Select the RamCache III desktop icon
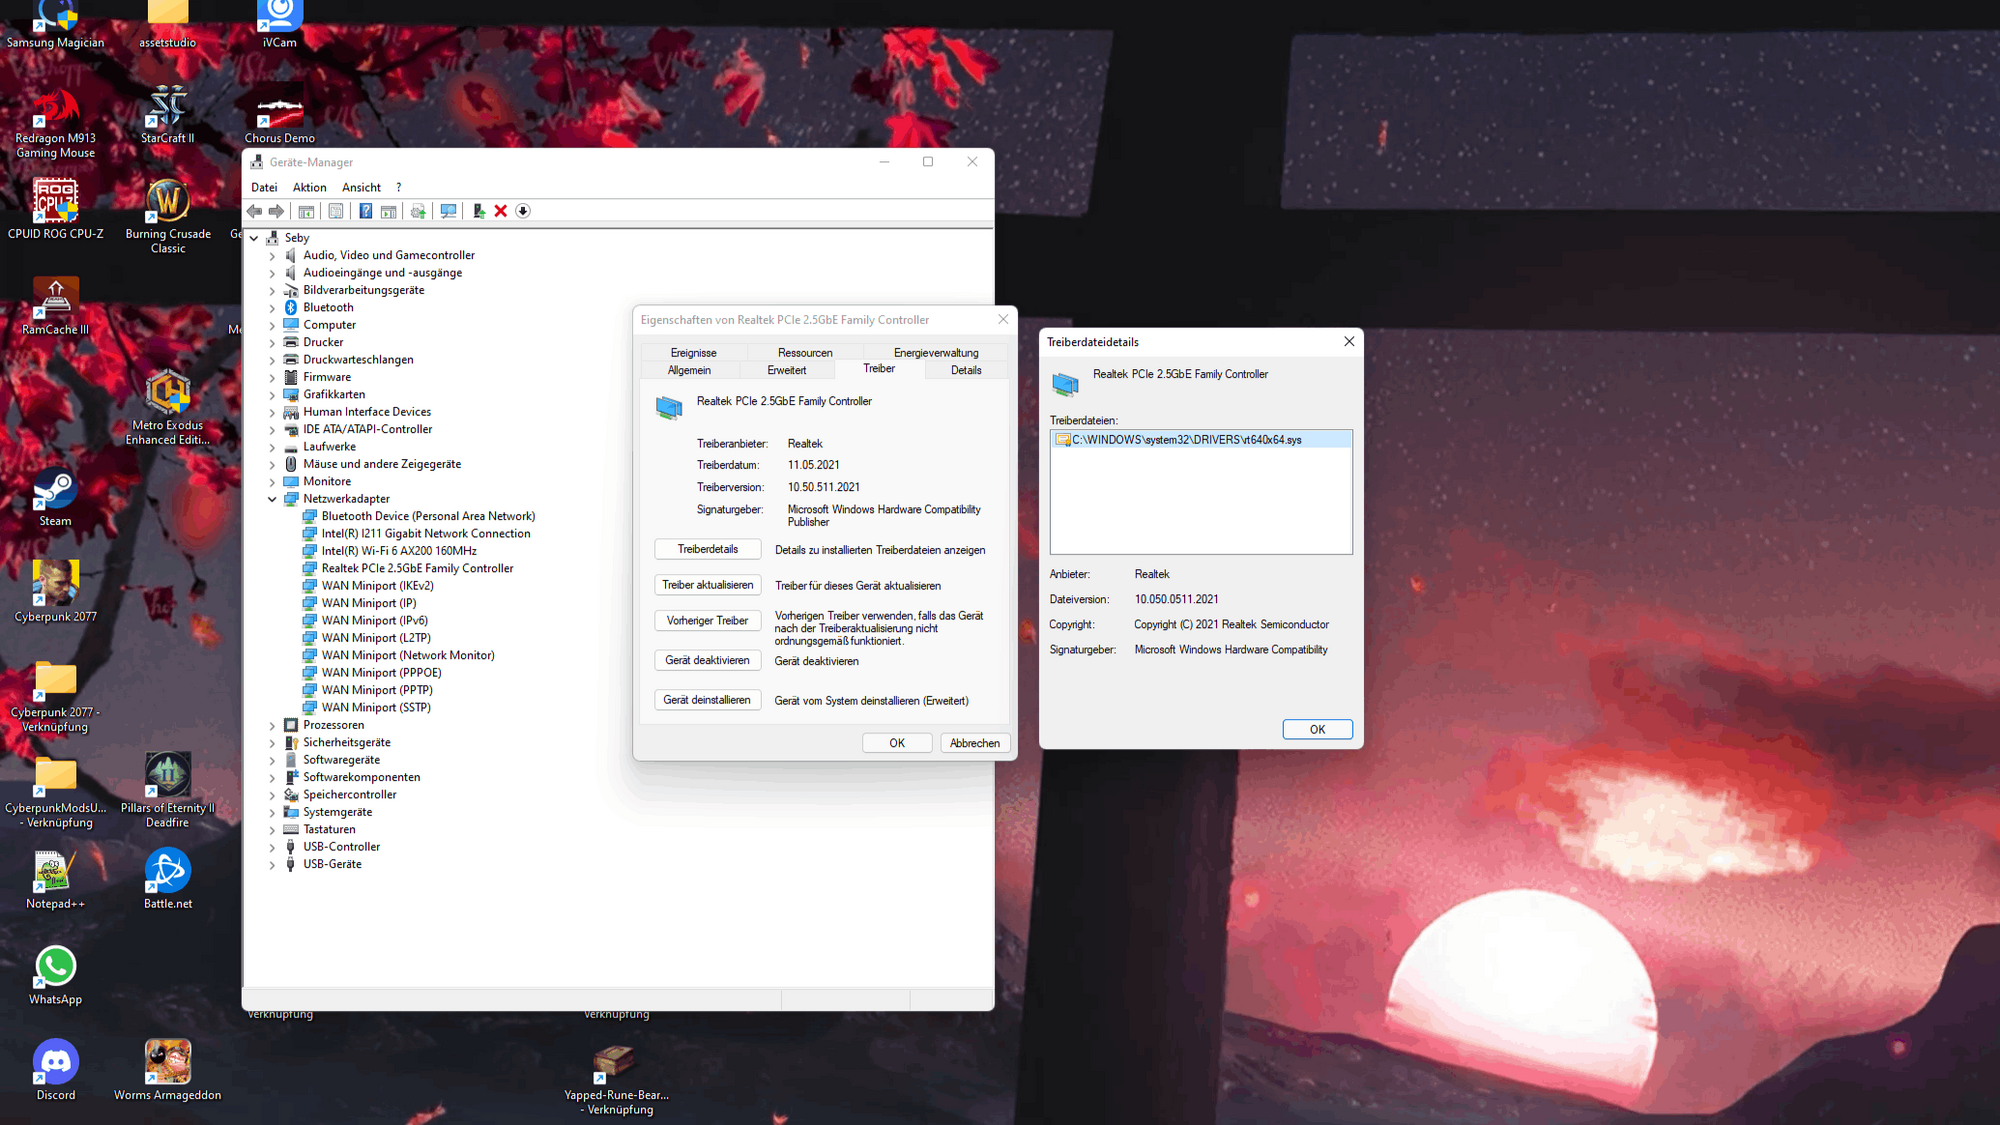This screenshot has height=1125, width=2000. [x=55, y=305]
